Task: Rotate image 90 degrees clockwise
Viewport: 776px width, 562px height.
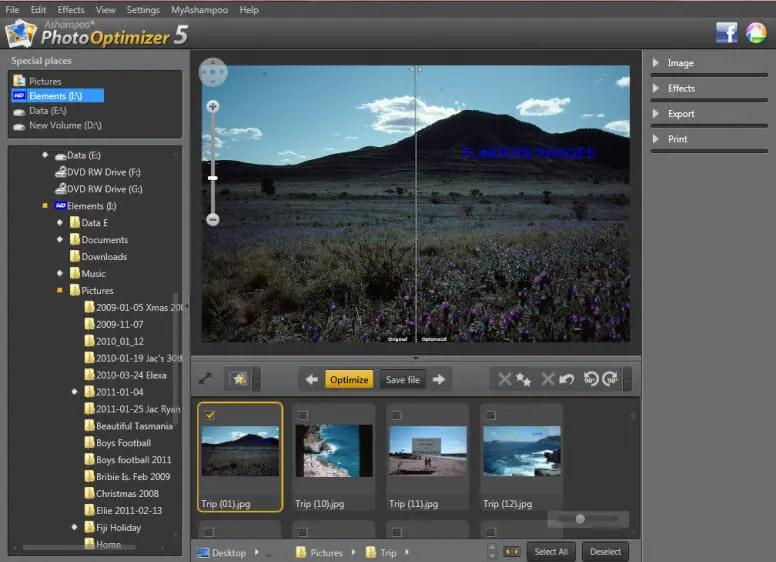Action: 610,379
